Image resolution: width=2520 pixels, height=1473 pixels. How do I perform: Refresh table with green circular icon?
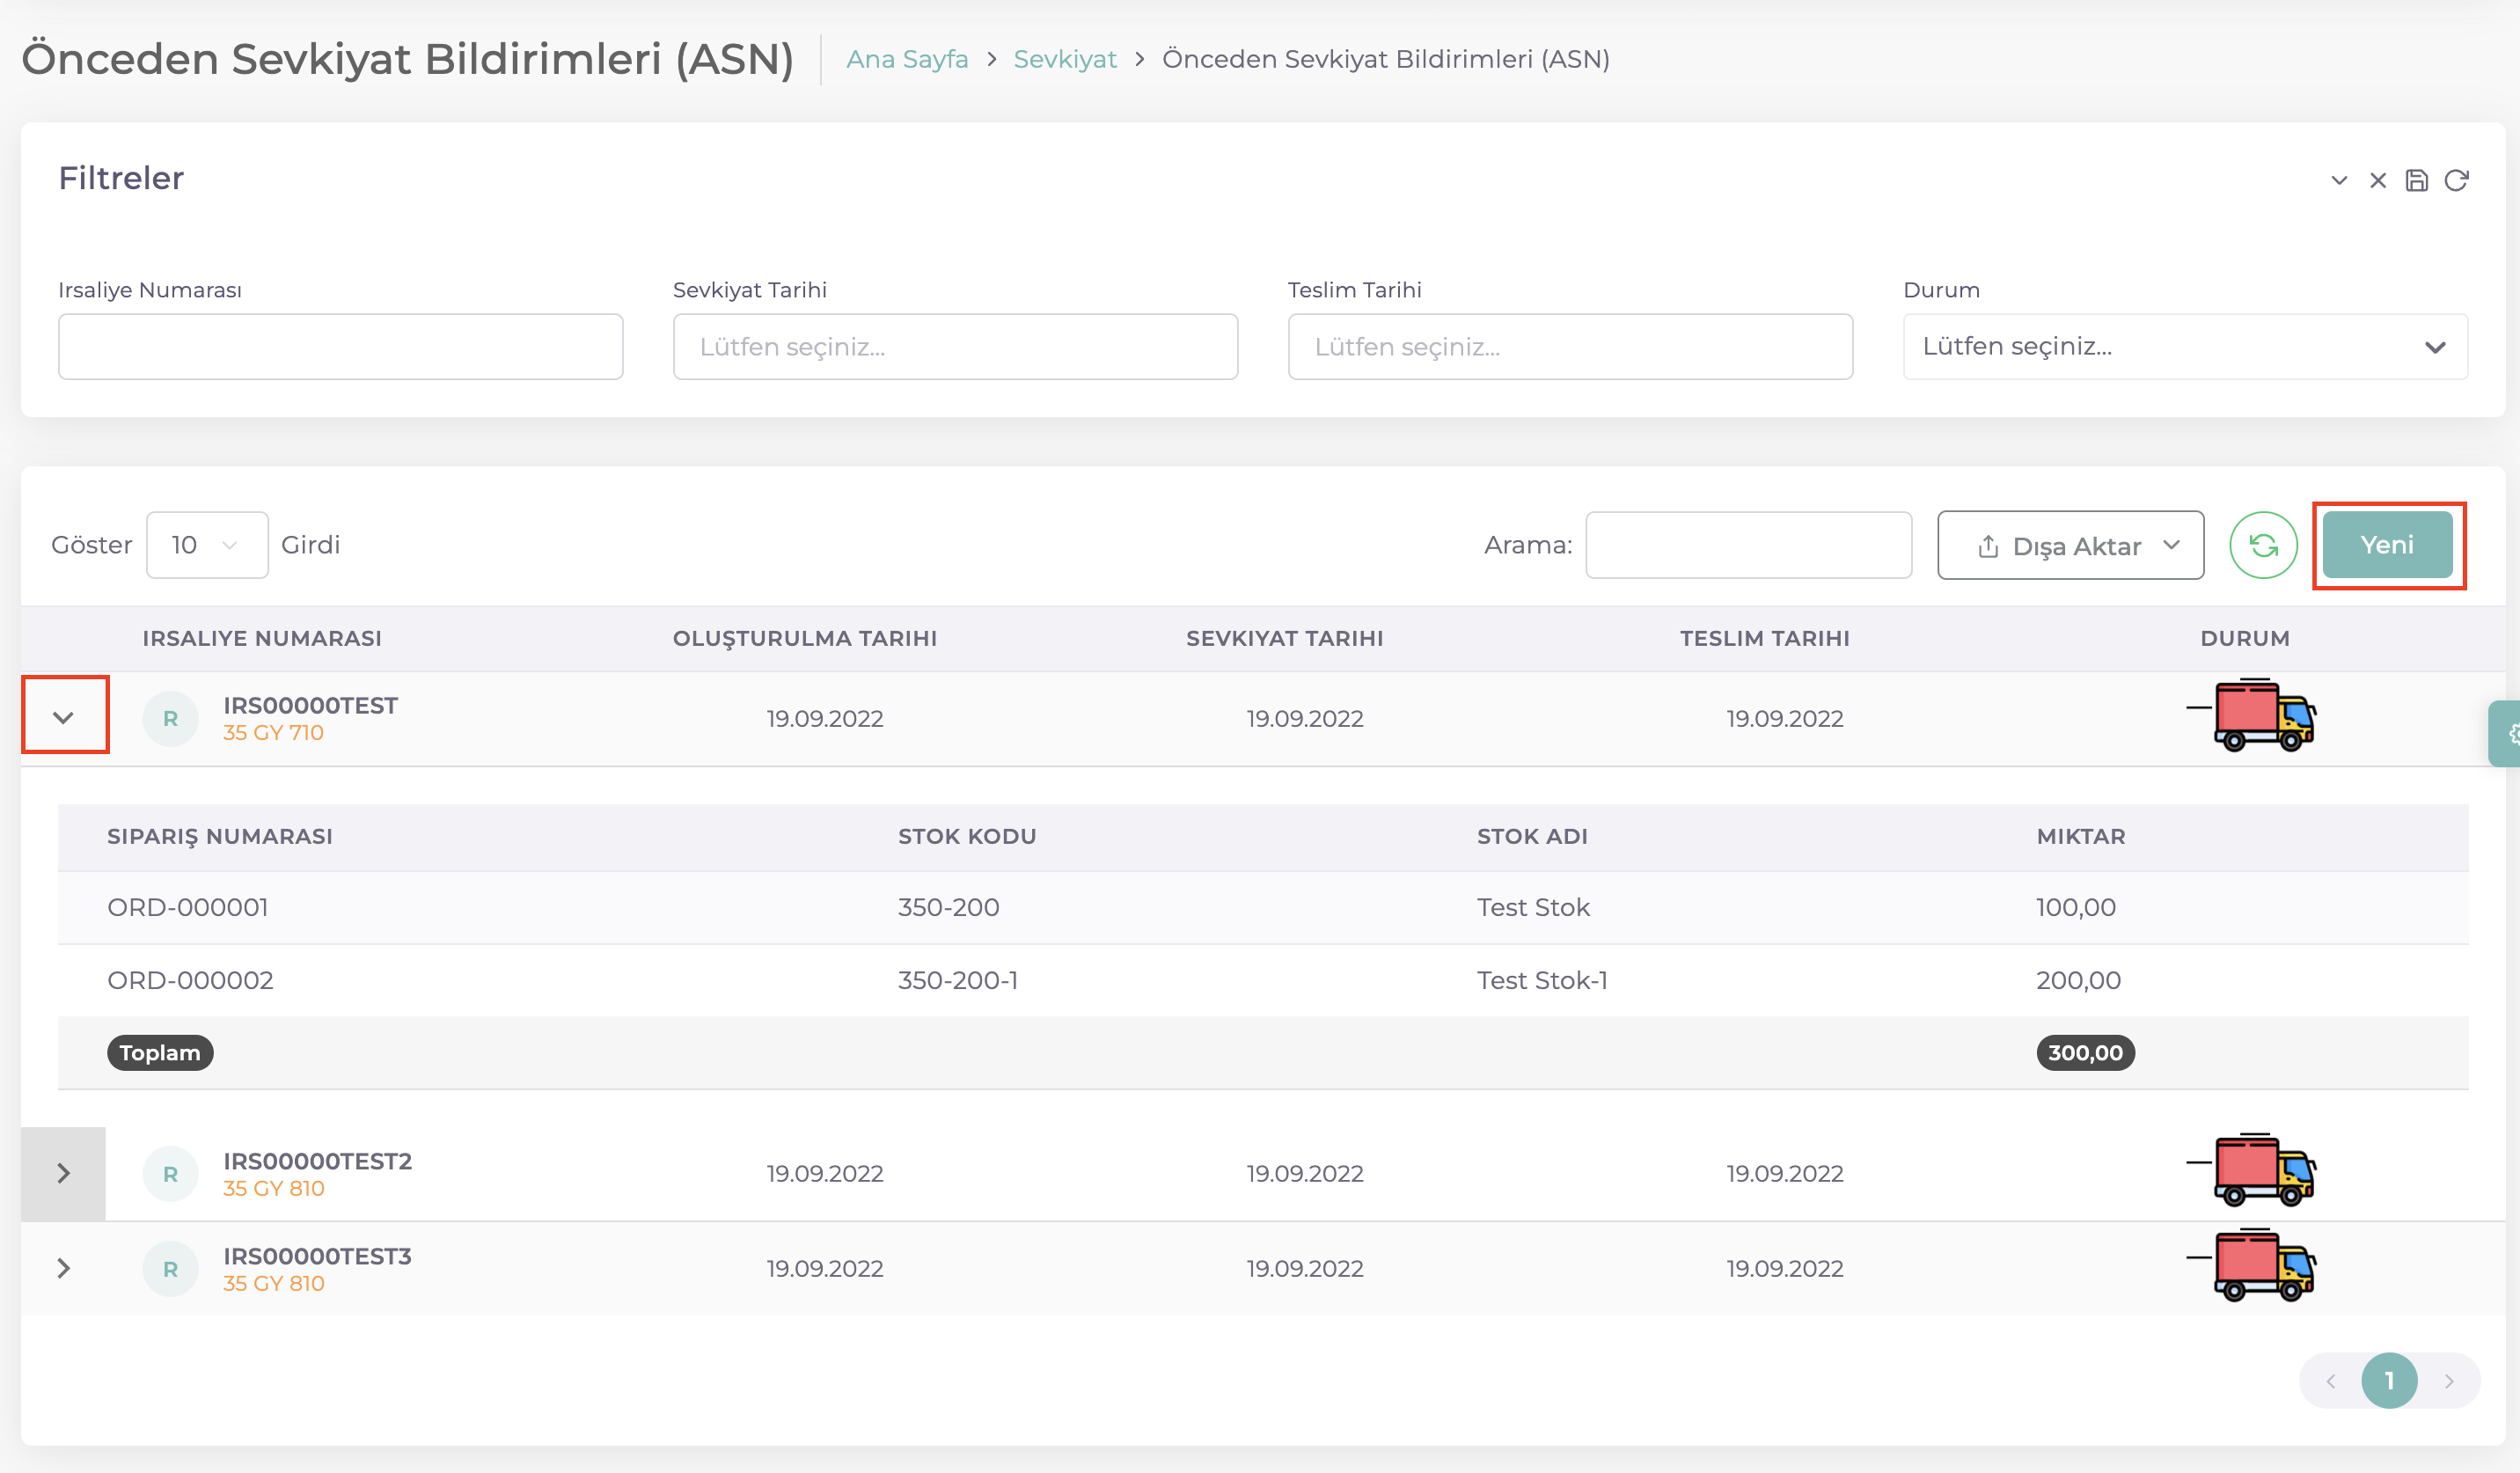pyautogui.click(x=2262, y=545)
